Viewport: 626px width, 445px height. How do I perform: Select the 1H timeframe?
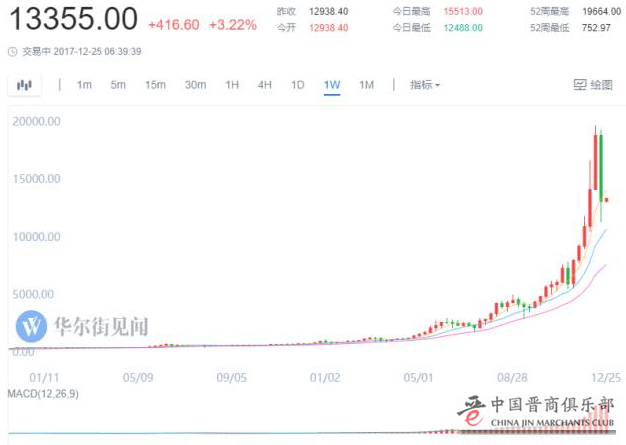232,85
